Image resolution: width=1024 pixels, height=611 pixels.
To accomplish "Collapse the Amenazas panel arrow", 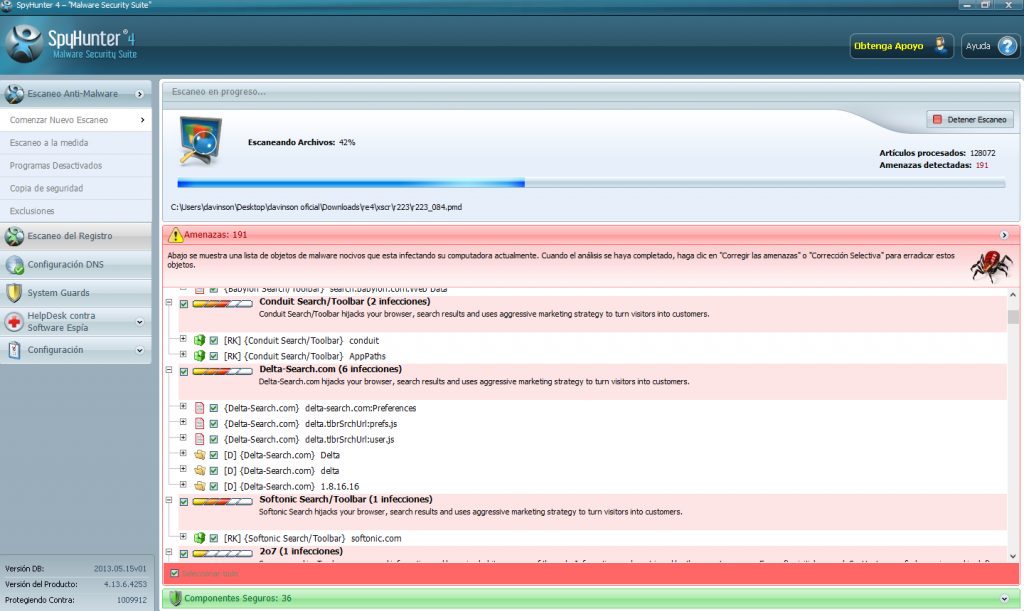I will pyautogui.click(x=1004, y=235).
